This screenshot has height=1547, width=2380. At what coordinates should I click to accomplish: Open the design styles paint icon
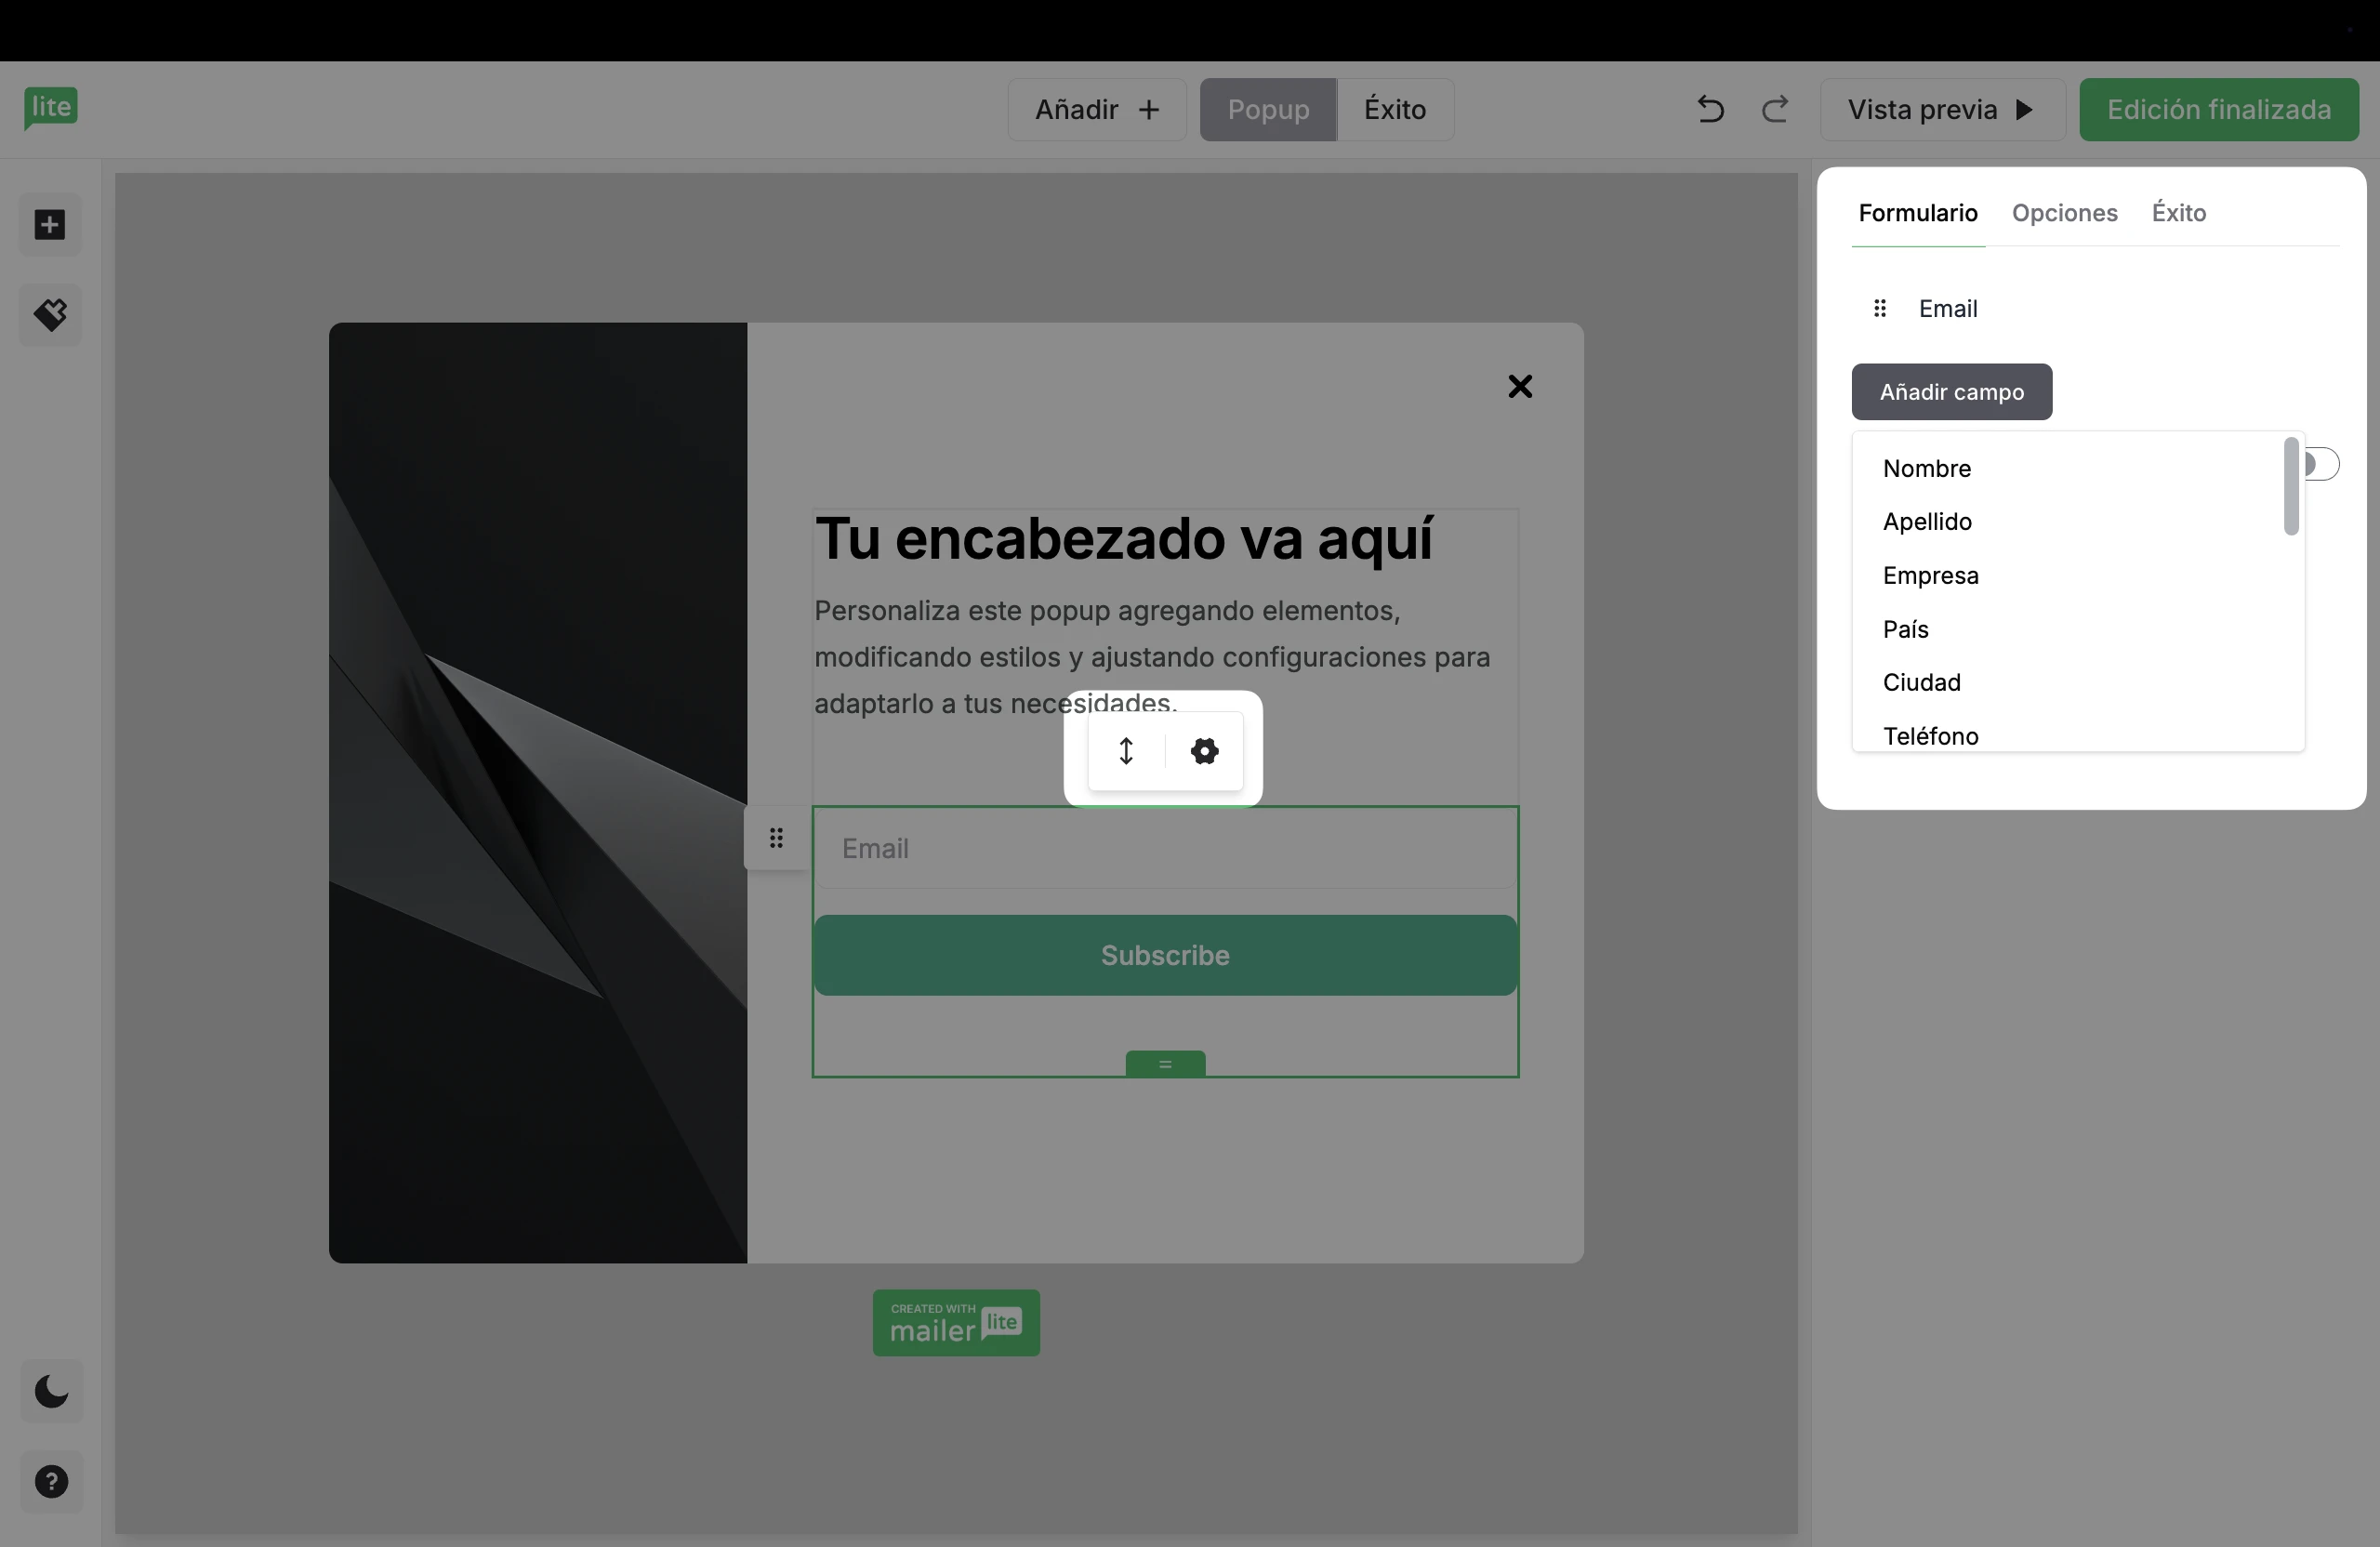tap(50, 315)
